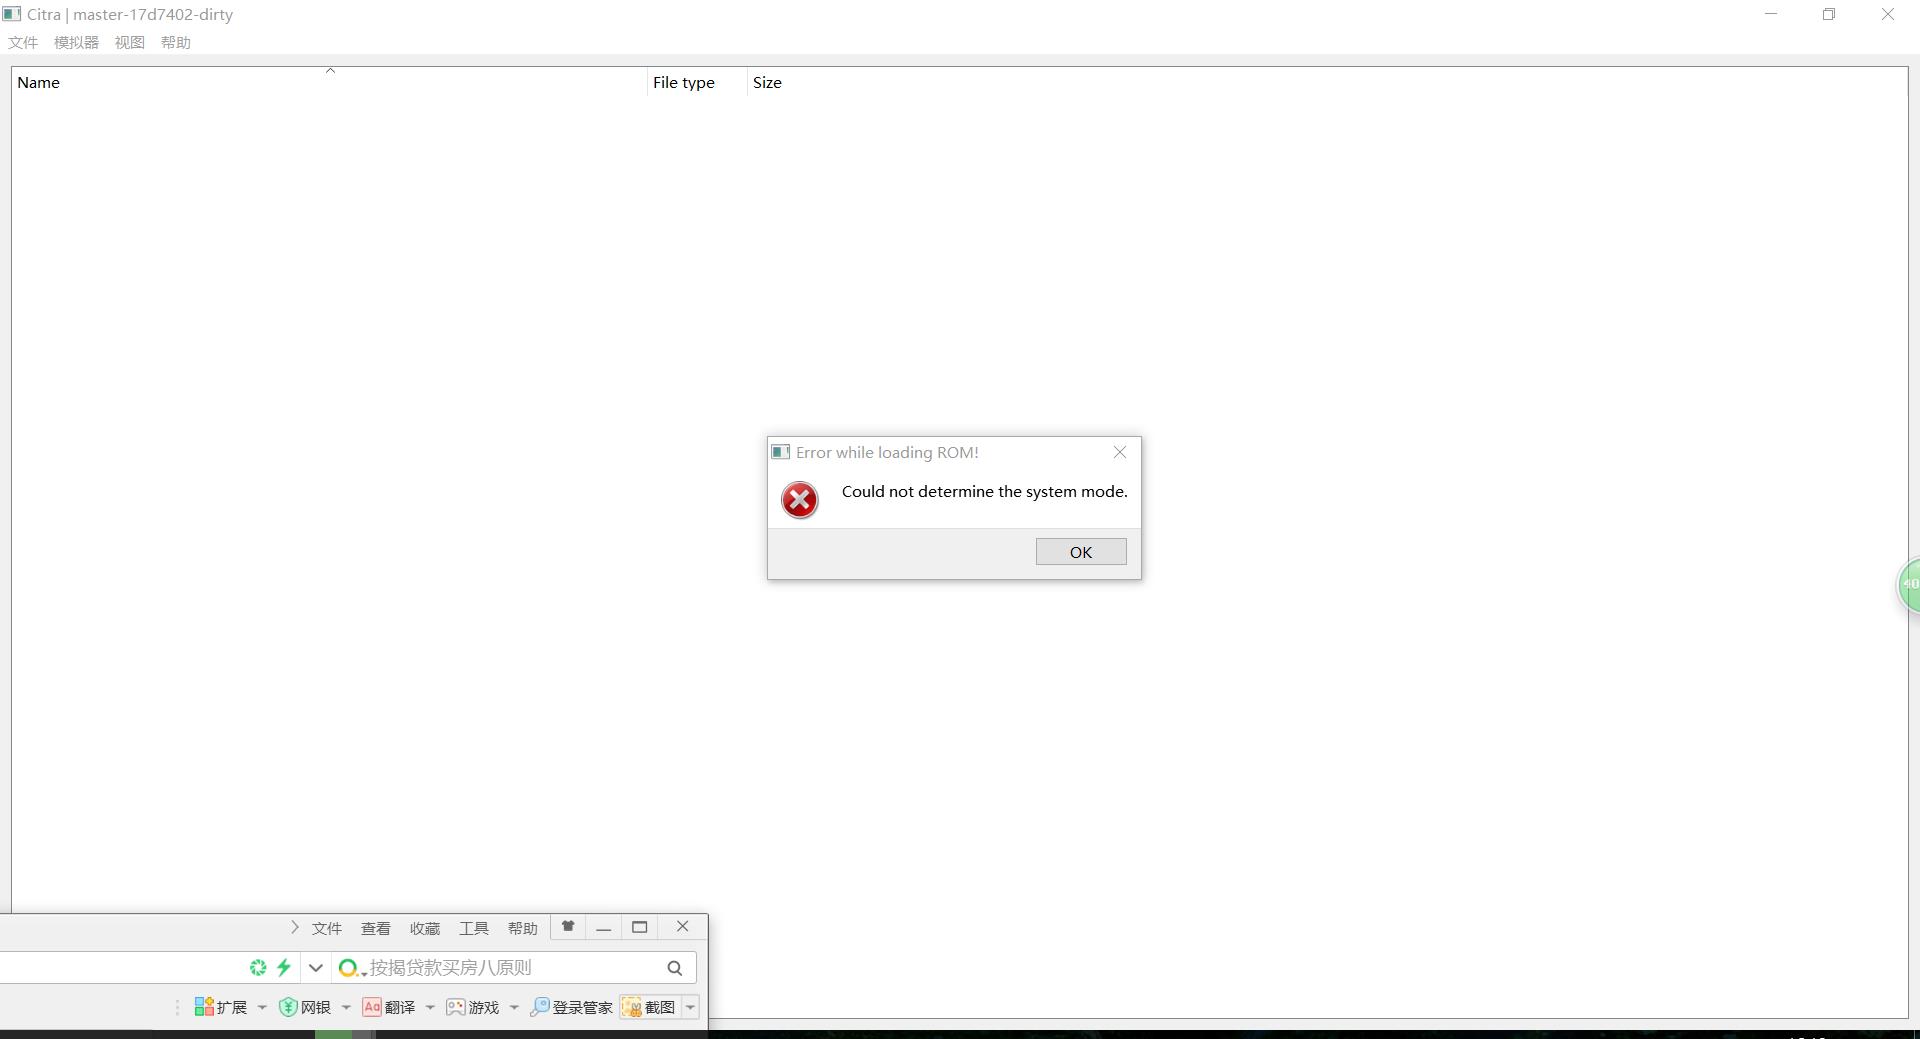The image size is (1920, 1039).
Task: Click the browser search input field
Action: click(x=512, y=967)
